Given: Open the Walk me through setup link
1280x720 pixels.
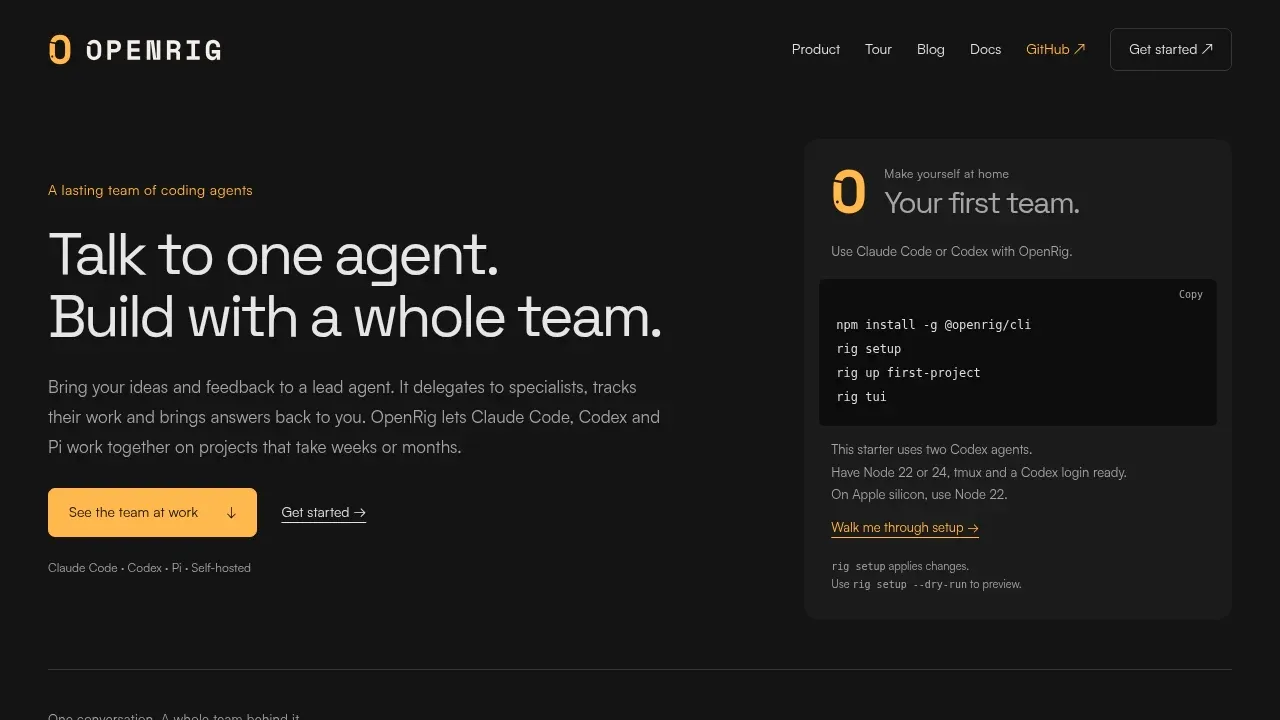Looking at the screenshot, I should click(905, 528).
